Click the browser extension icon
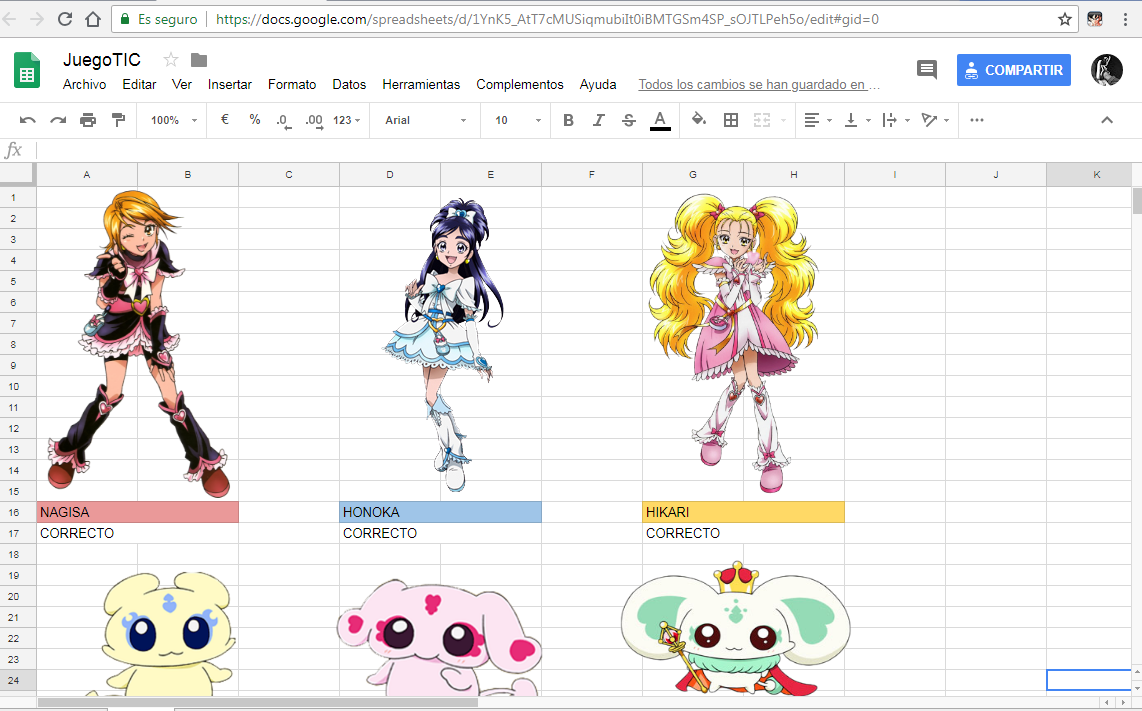Viewport: 1142px width, 711px height. [x=1095, y=19]
